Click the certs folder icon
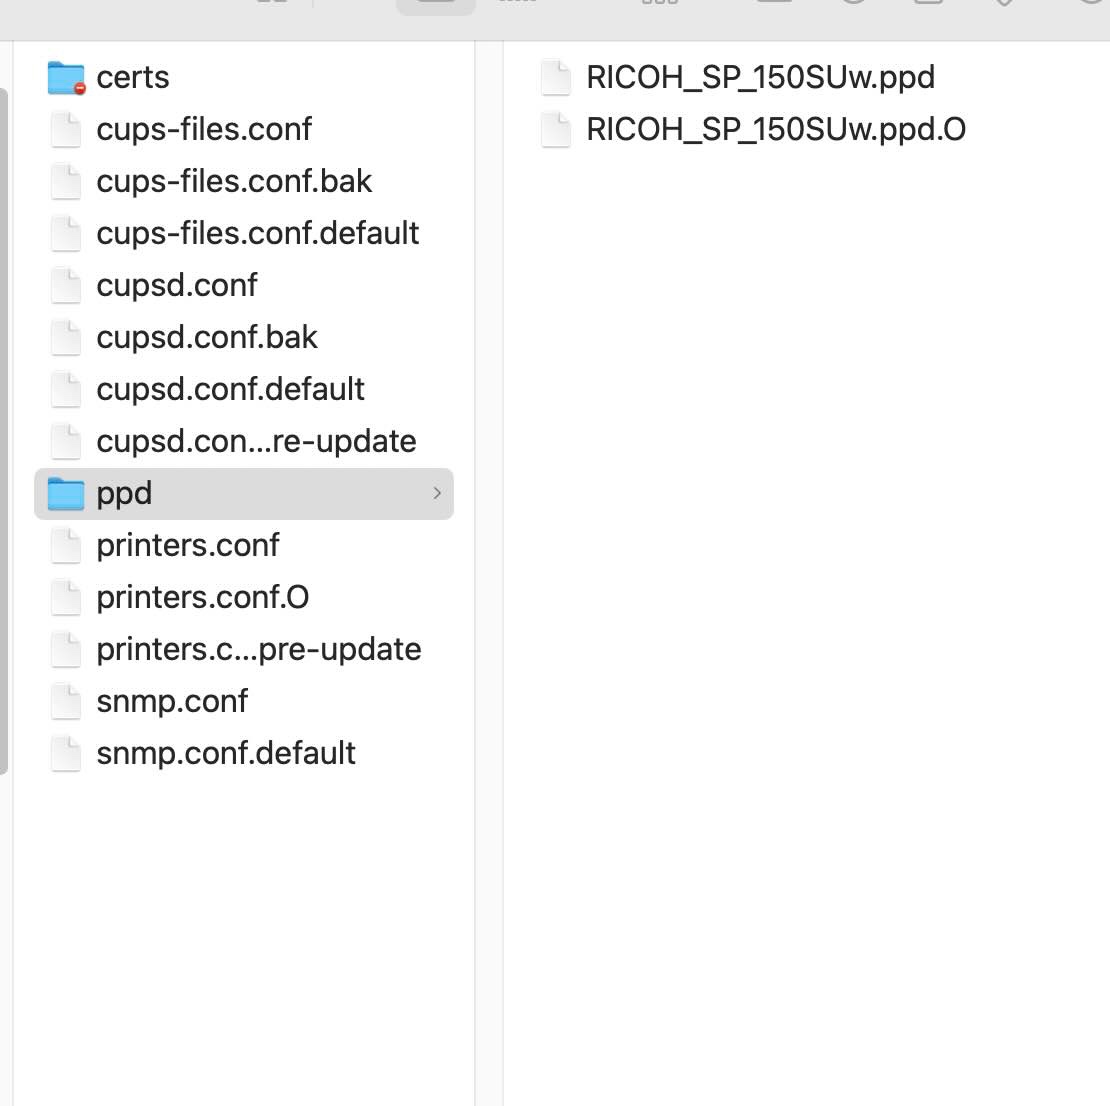 [x=66, y=78]
